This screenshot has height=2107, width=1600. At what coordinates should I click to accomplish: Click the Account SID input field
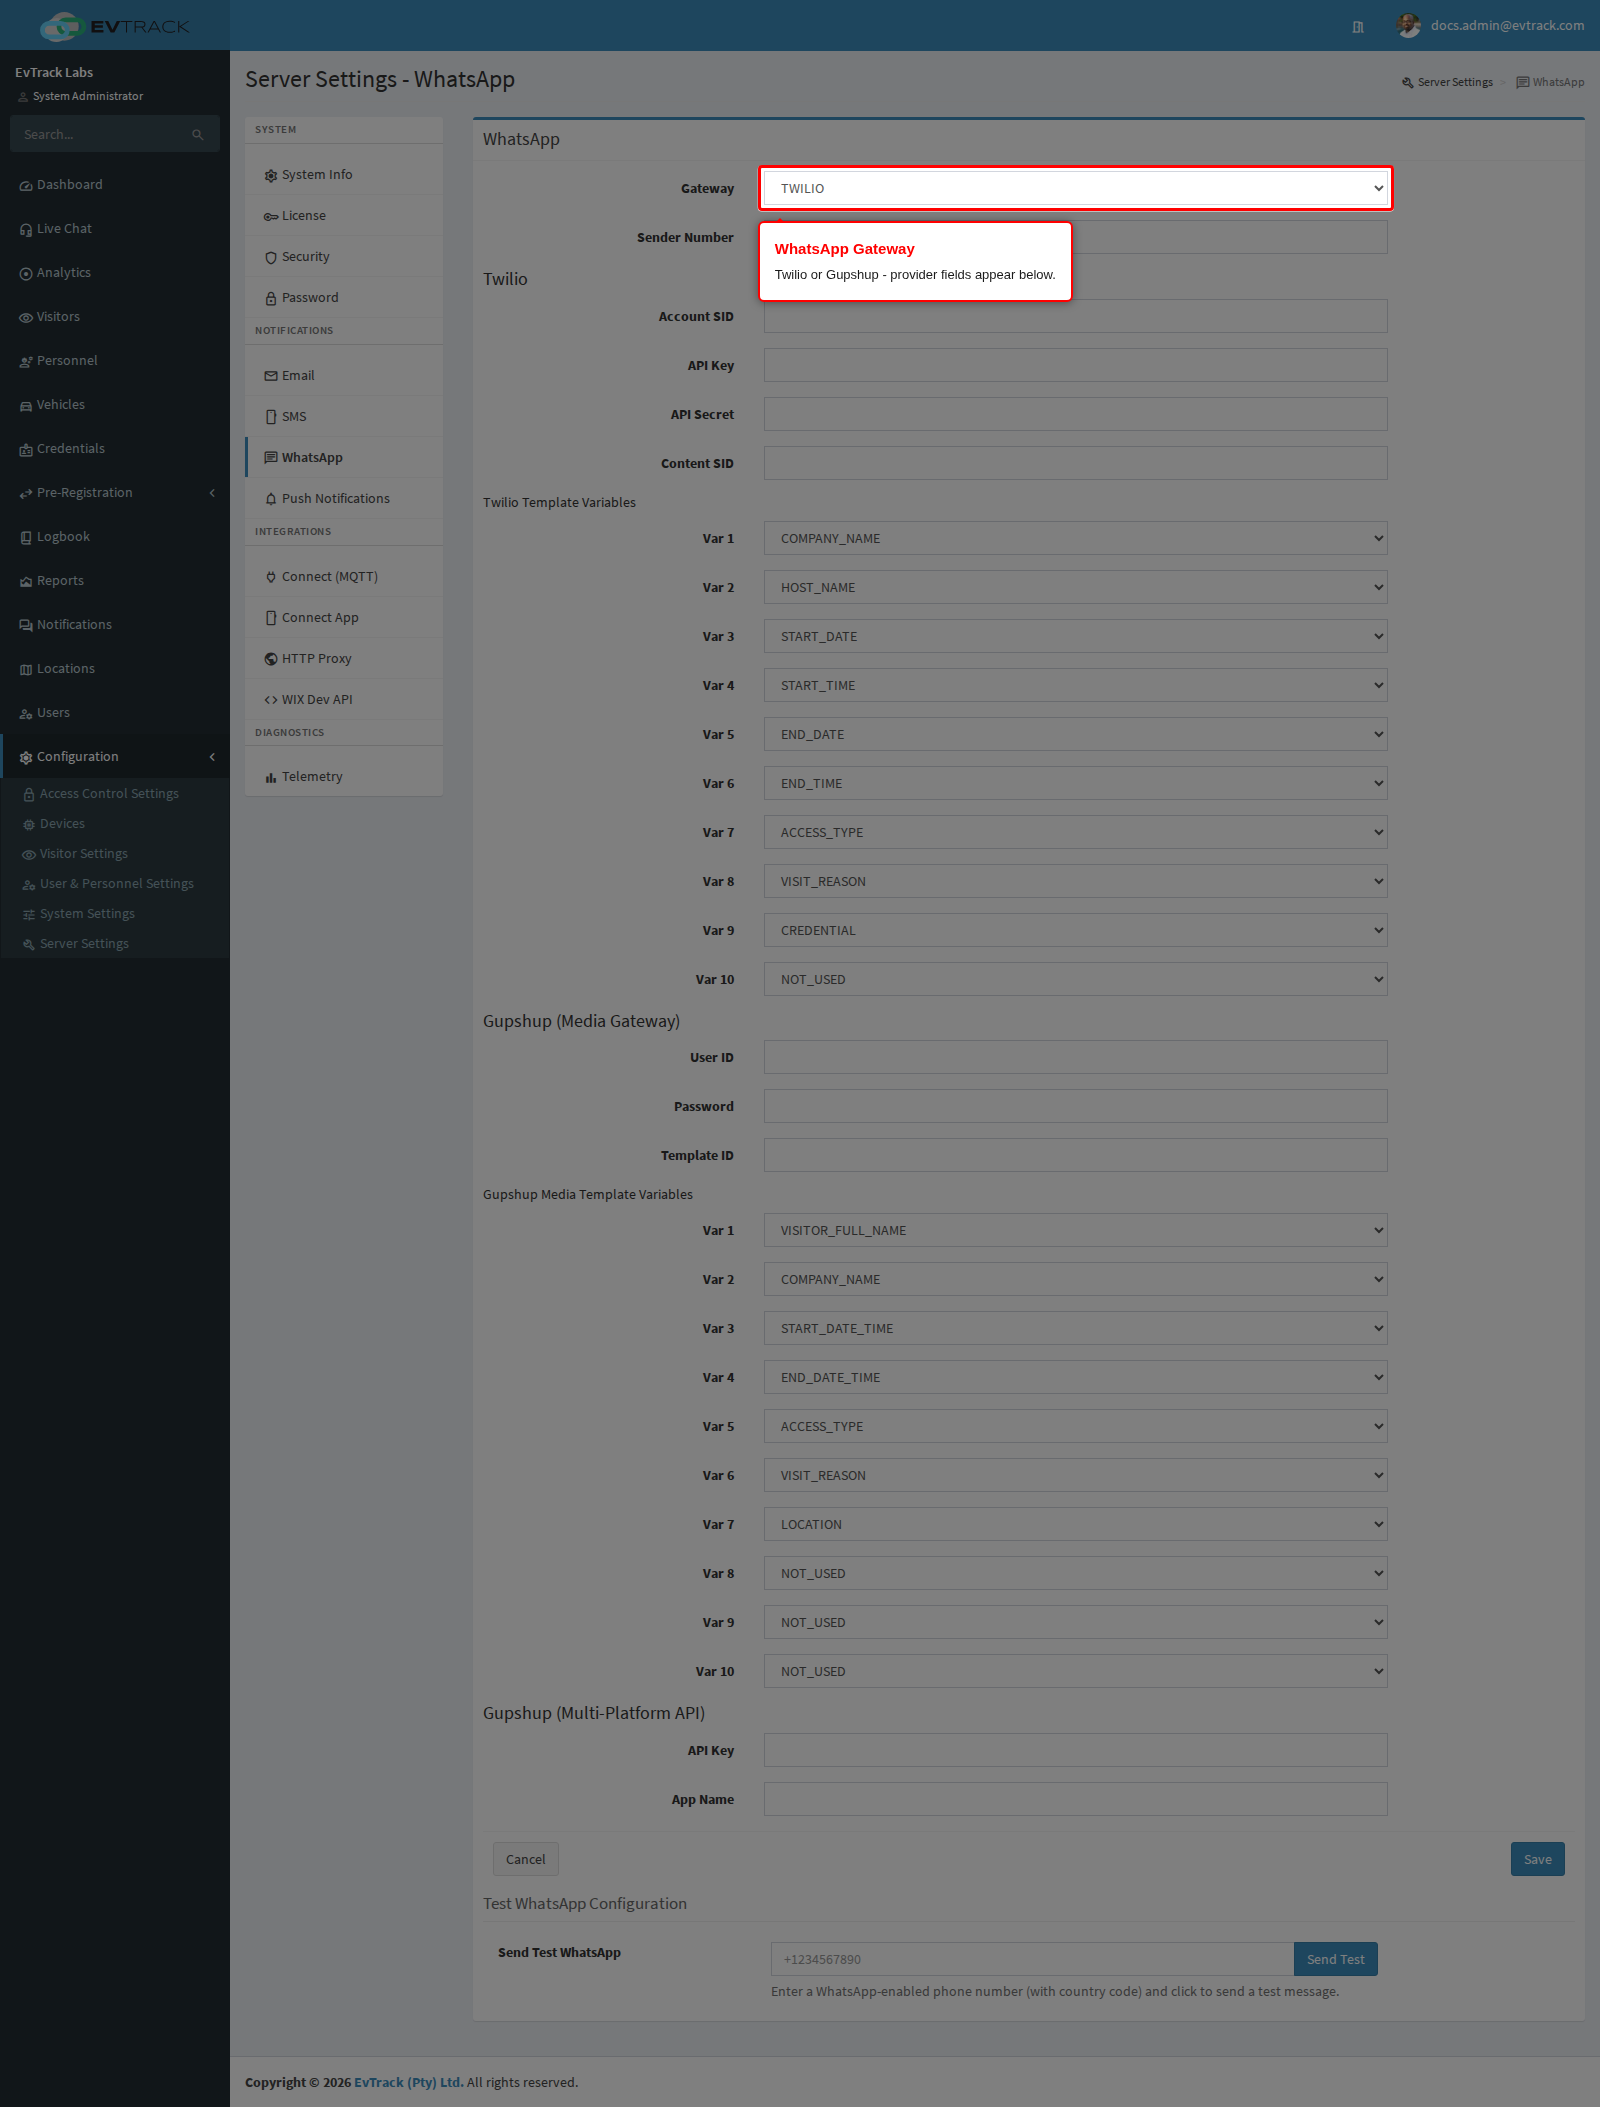(x=1076, y=316)
